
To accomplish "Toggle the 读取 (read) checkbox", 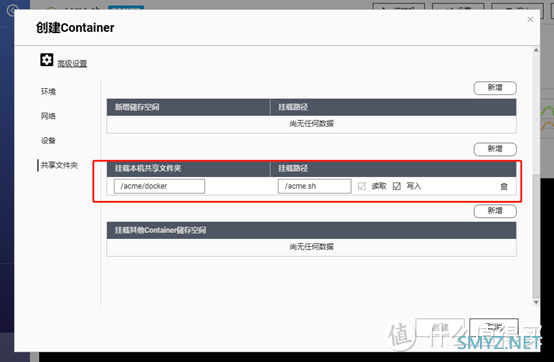I will 361,186.
